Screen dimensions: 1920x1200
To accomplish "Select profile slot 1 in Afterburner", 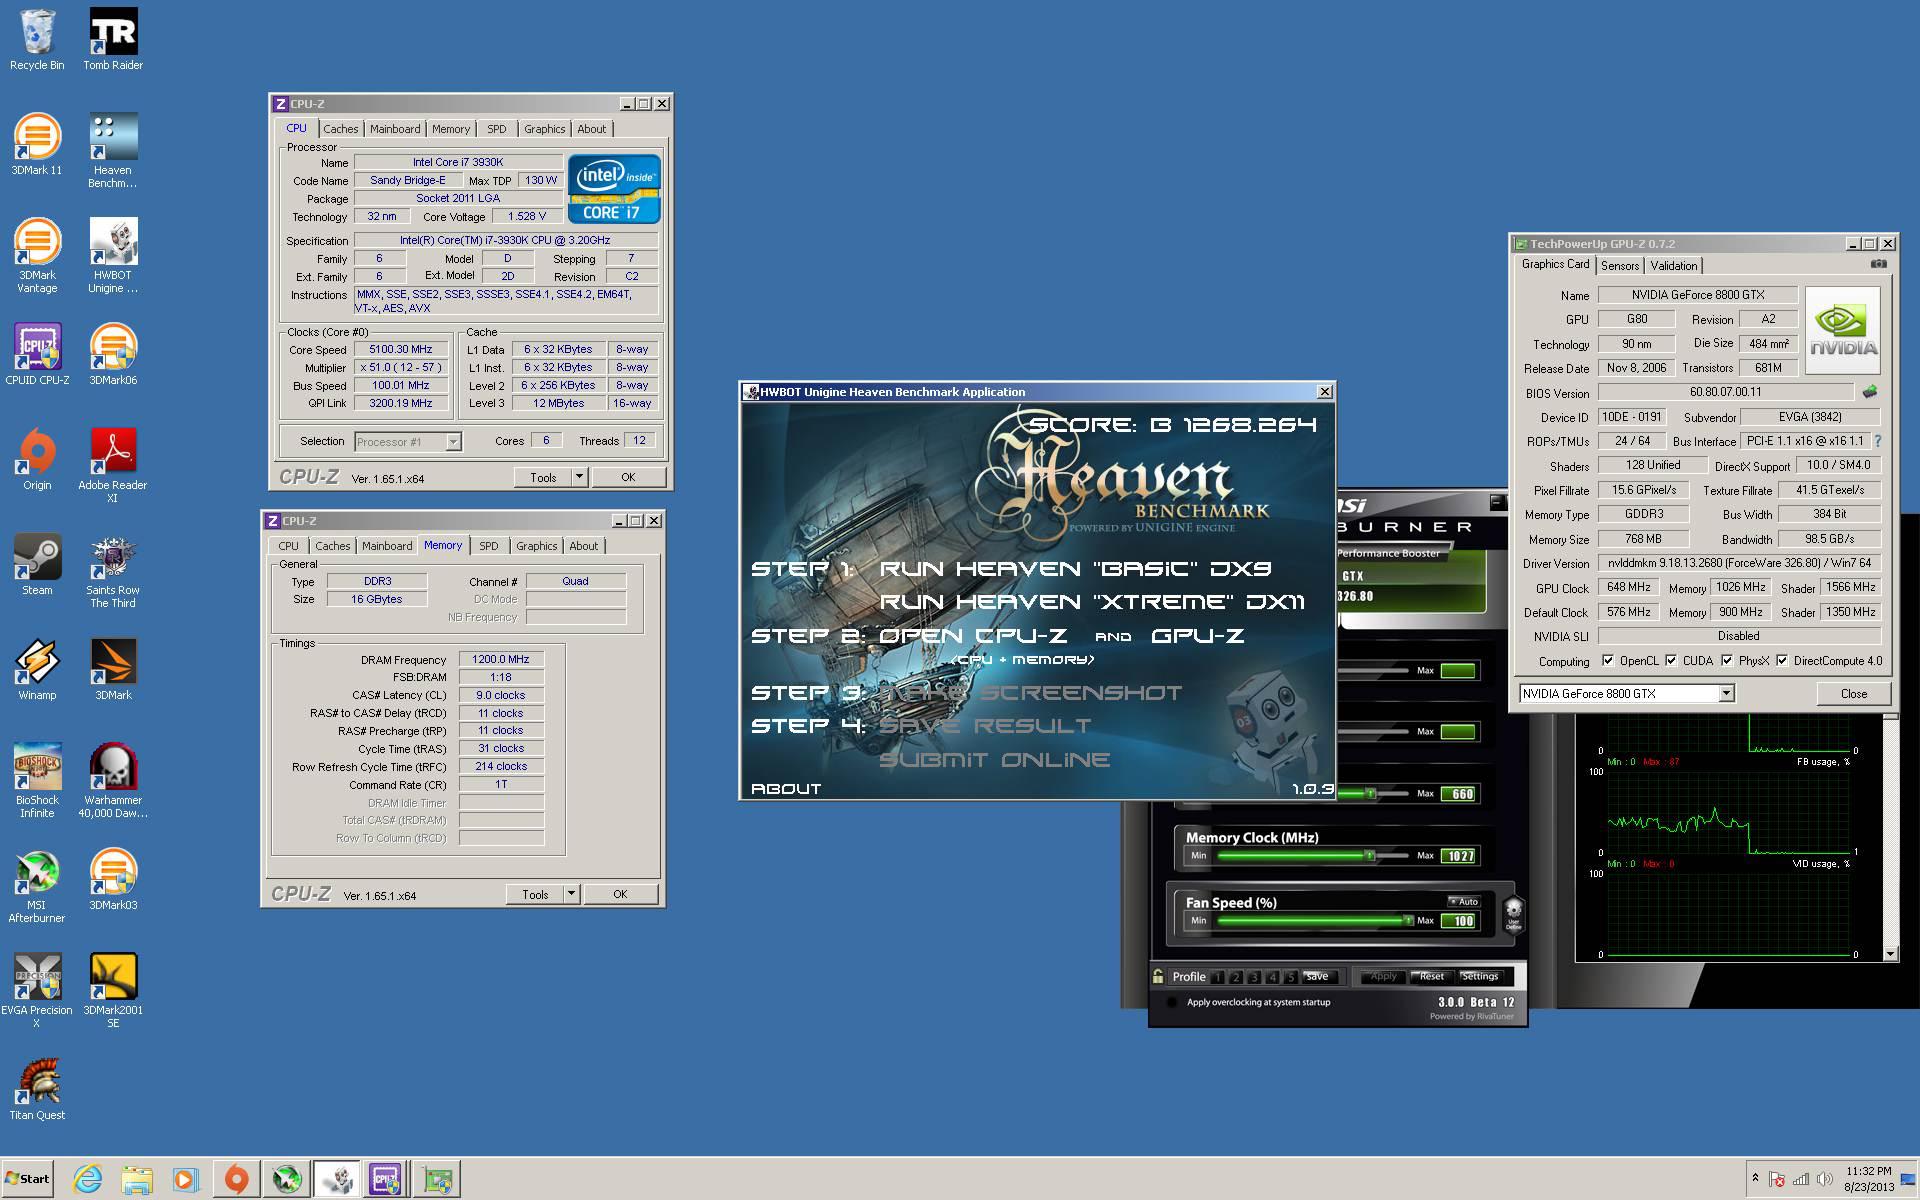I will pyautogui.click(x=1217, y=977).
